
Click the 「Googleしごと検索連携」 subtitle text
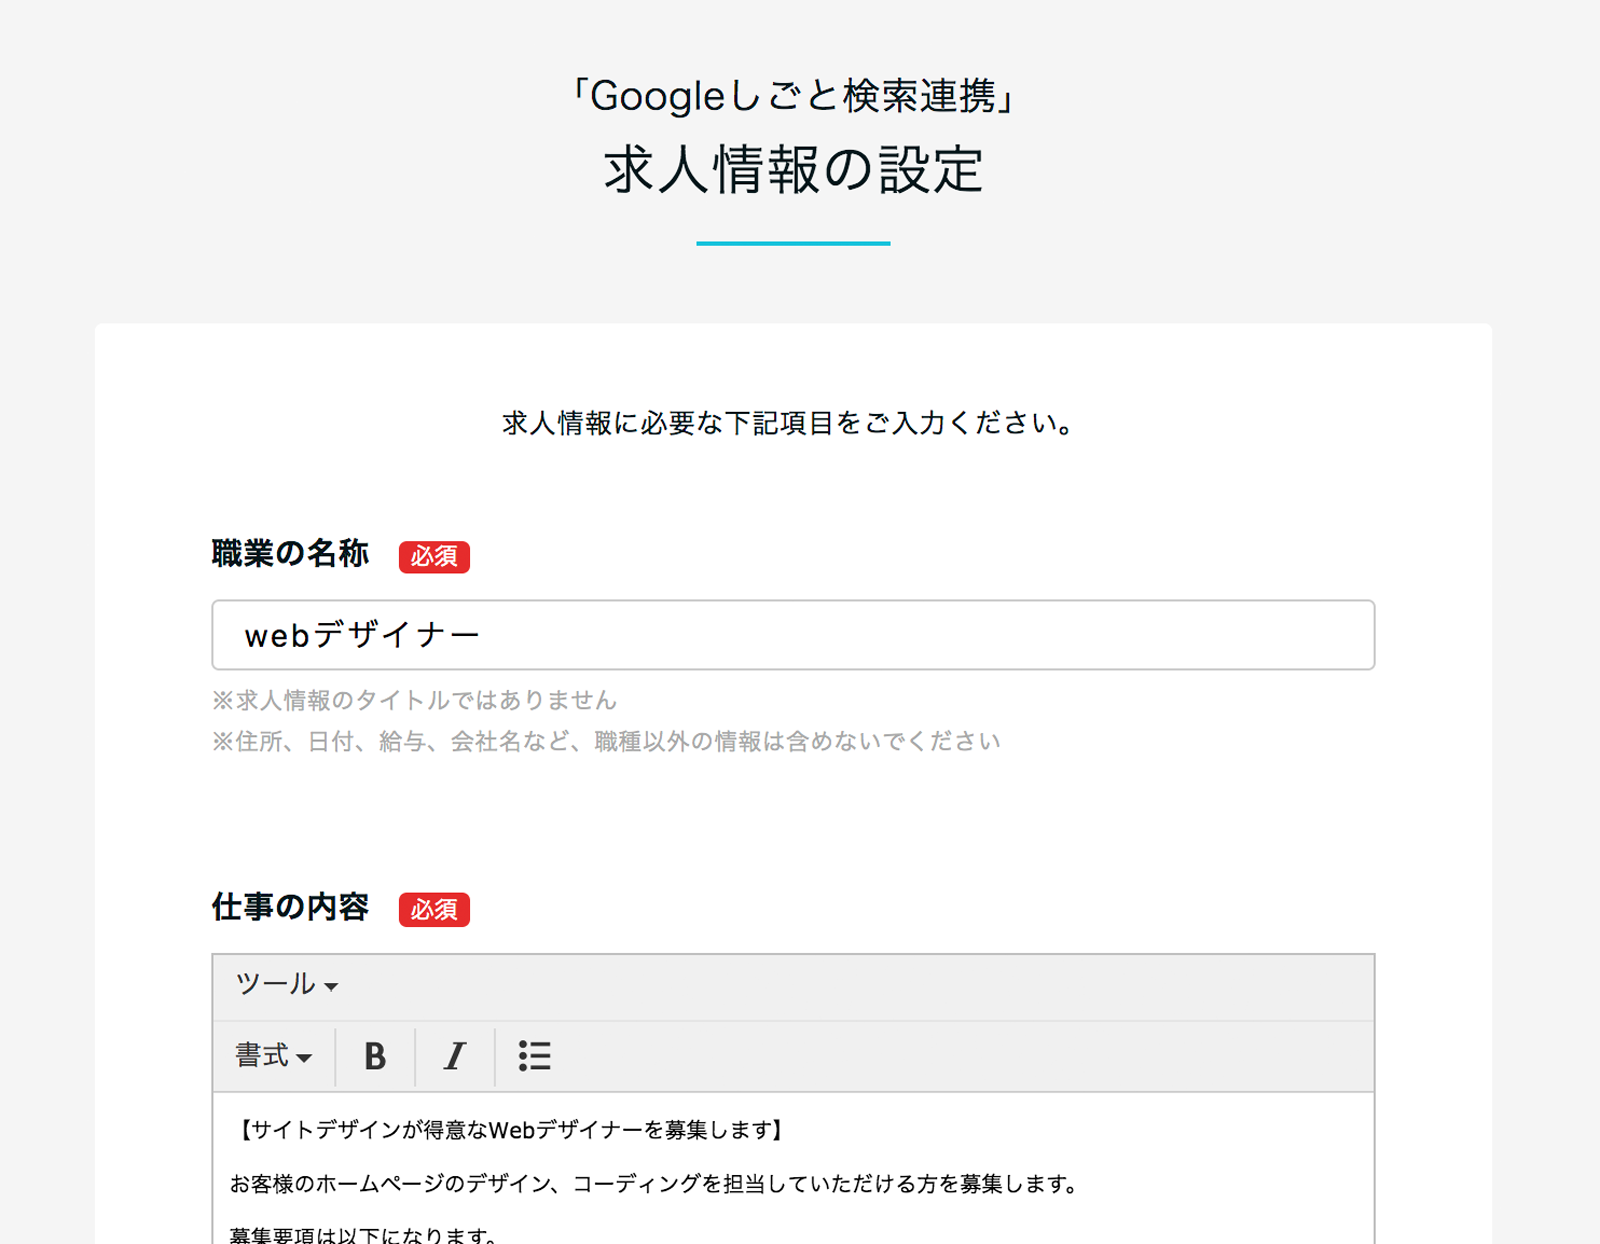[794, 97]
